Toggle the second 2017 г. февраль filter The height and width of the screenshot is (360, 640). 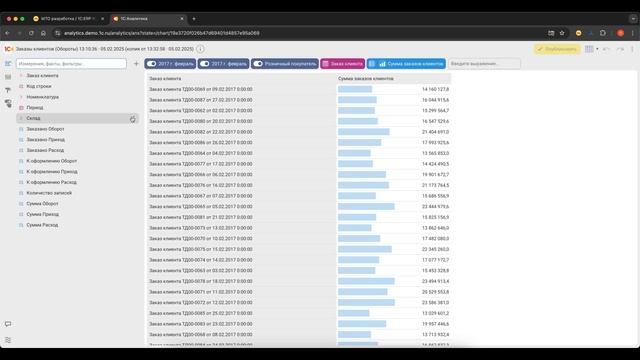tap(204, 64)
